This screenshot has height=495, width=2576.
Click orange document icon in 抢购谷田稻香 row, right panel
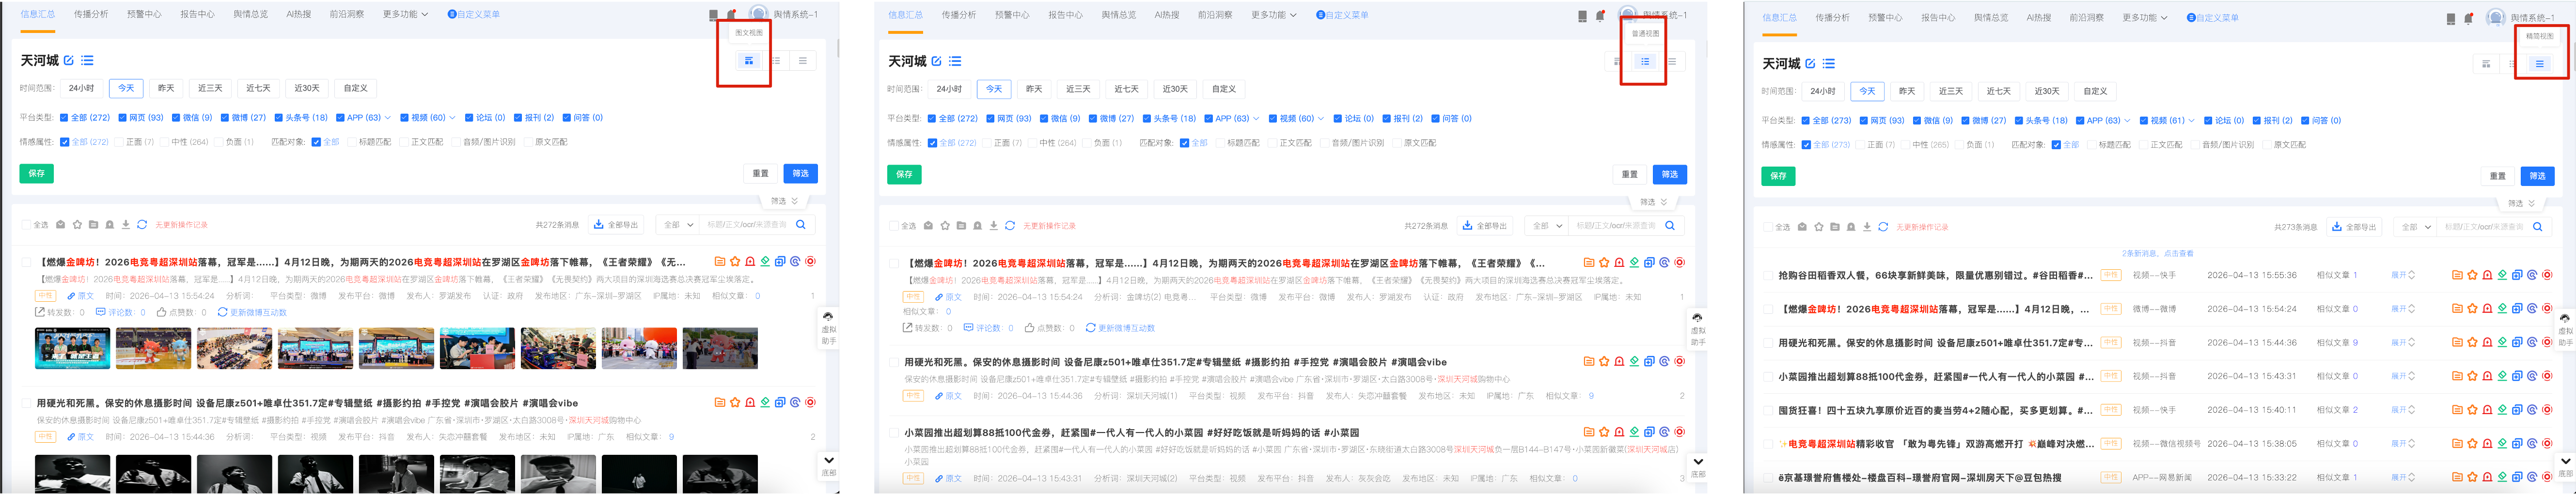click(2456, 275)
